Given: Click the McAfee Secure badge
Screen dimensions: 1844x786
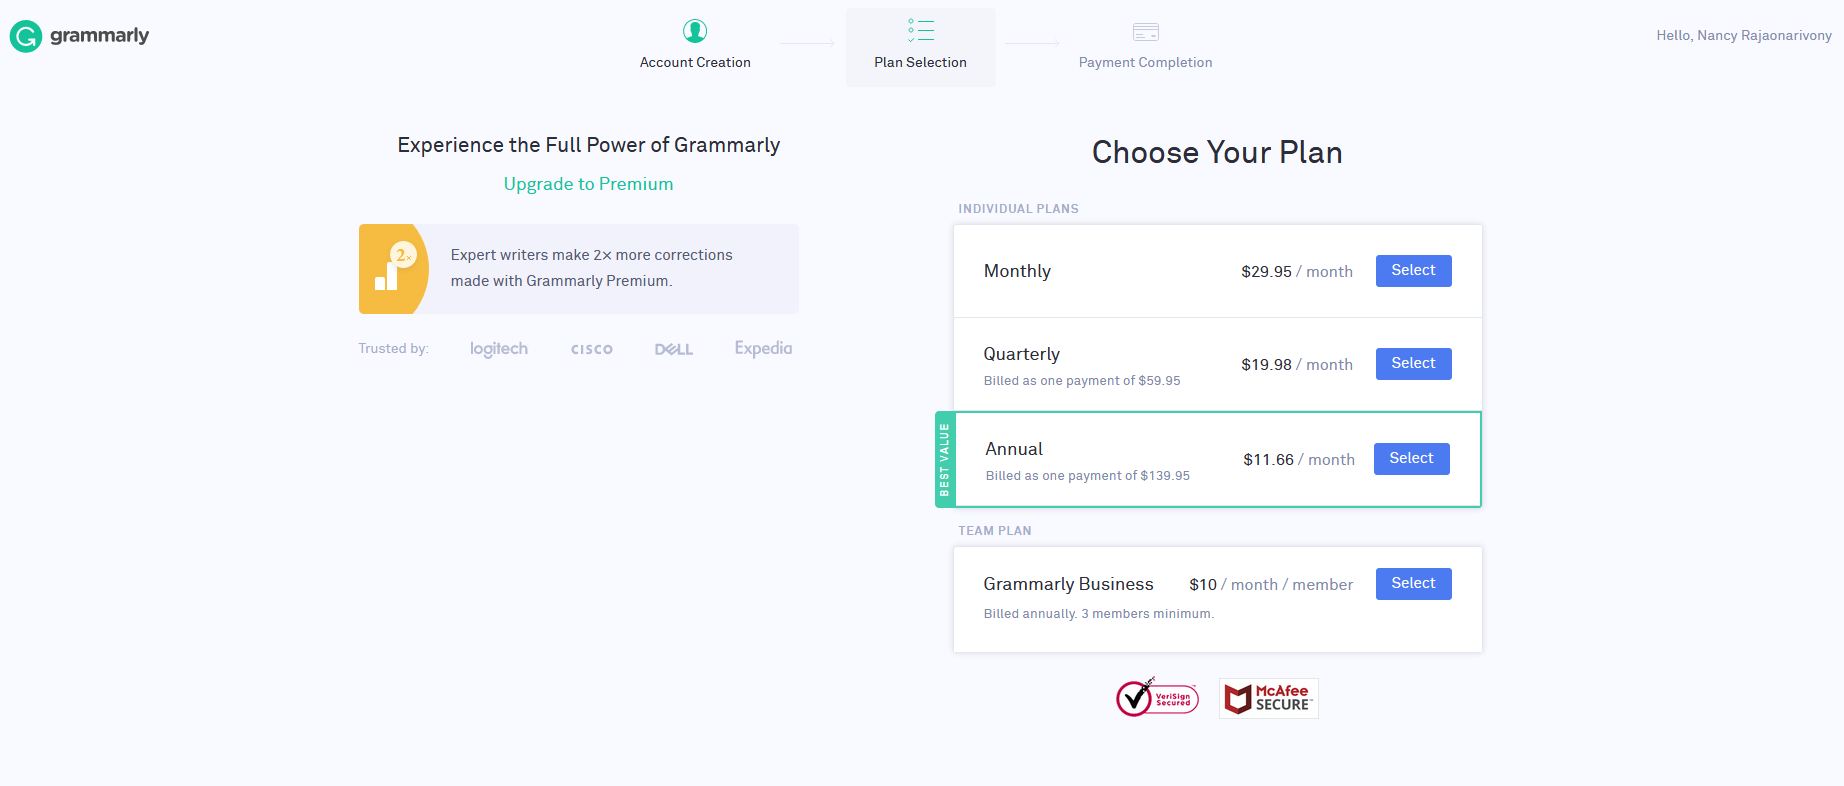Looking at the screenshot, I should (x=1268, y=698).
